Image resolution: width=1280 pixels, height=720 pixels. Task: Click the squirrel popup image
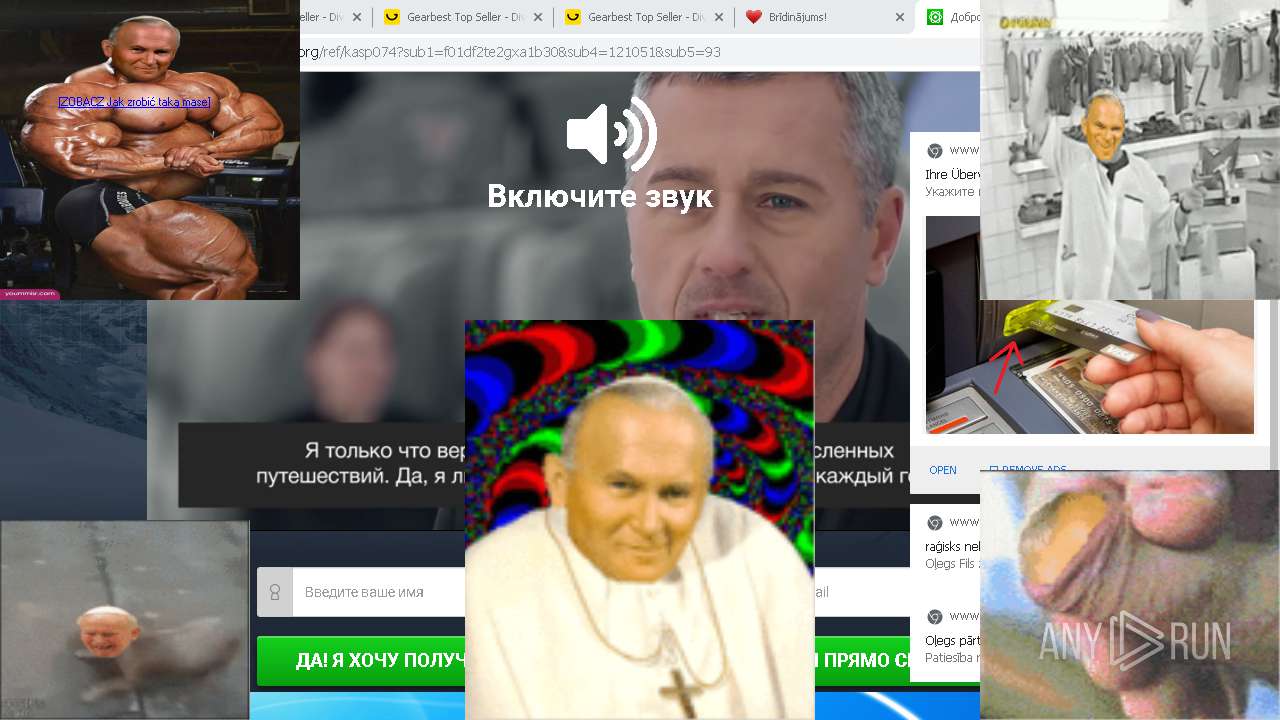[x=124, y=620]
